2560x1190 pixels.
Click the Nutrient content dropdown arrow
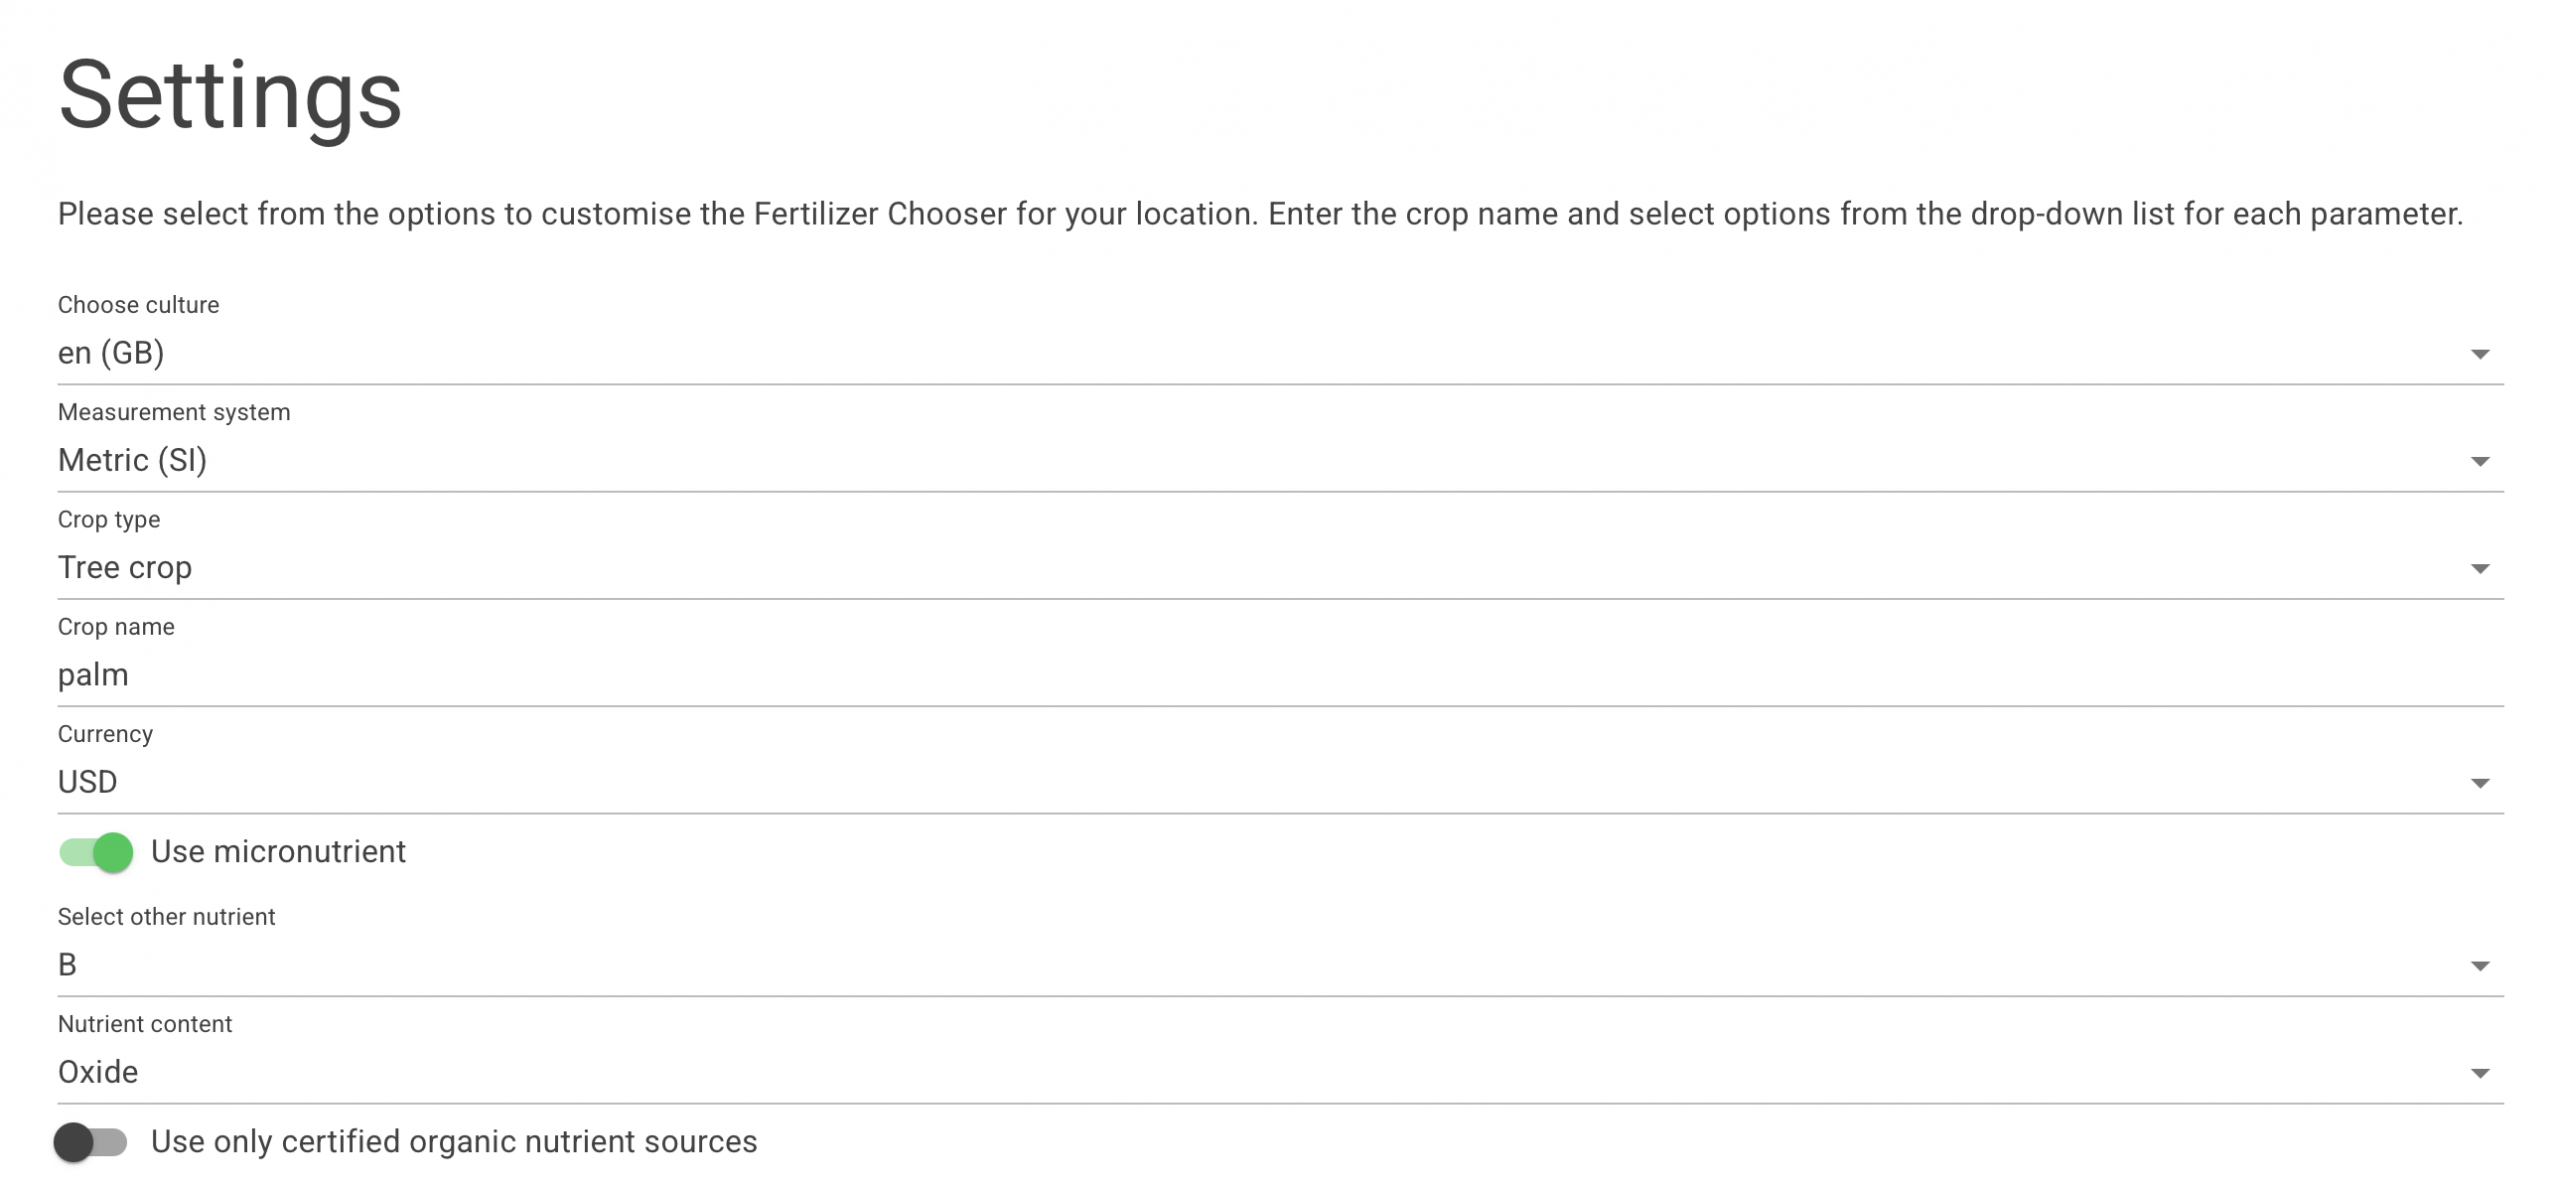coord(2479,1073)
